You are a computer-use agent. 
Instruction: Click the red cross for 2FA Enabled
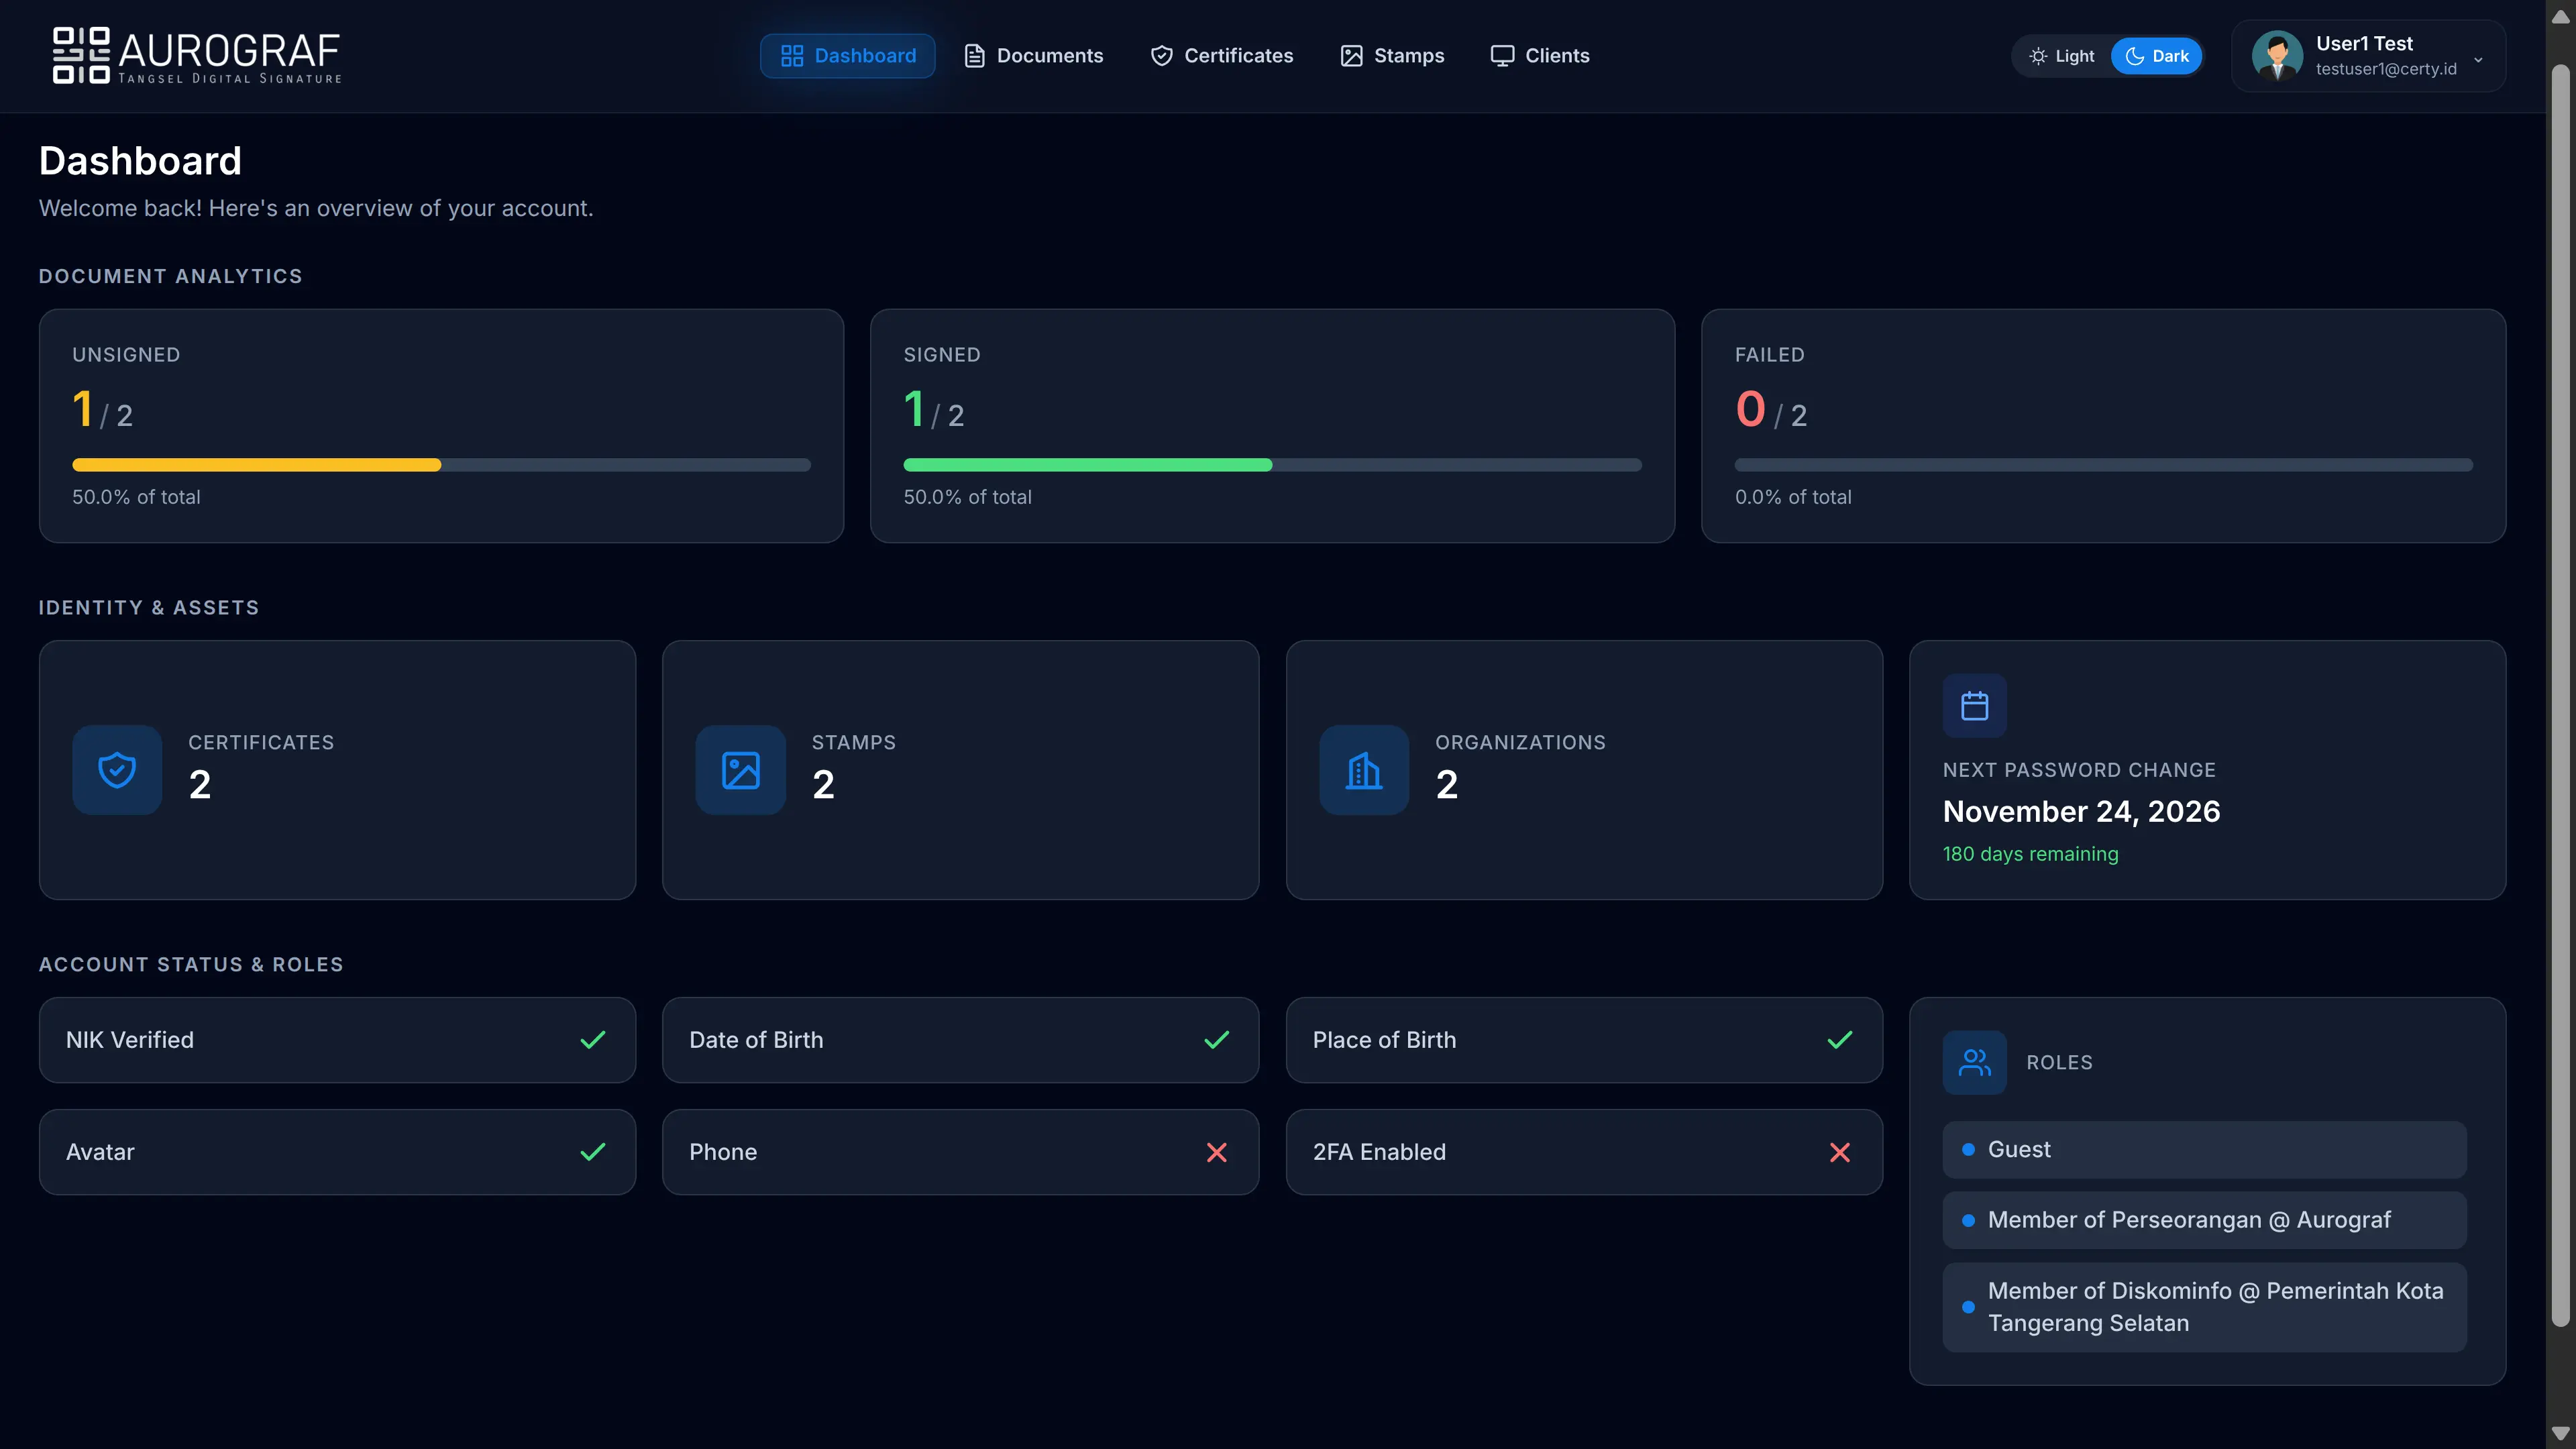(1840, 1152)
